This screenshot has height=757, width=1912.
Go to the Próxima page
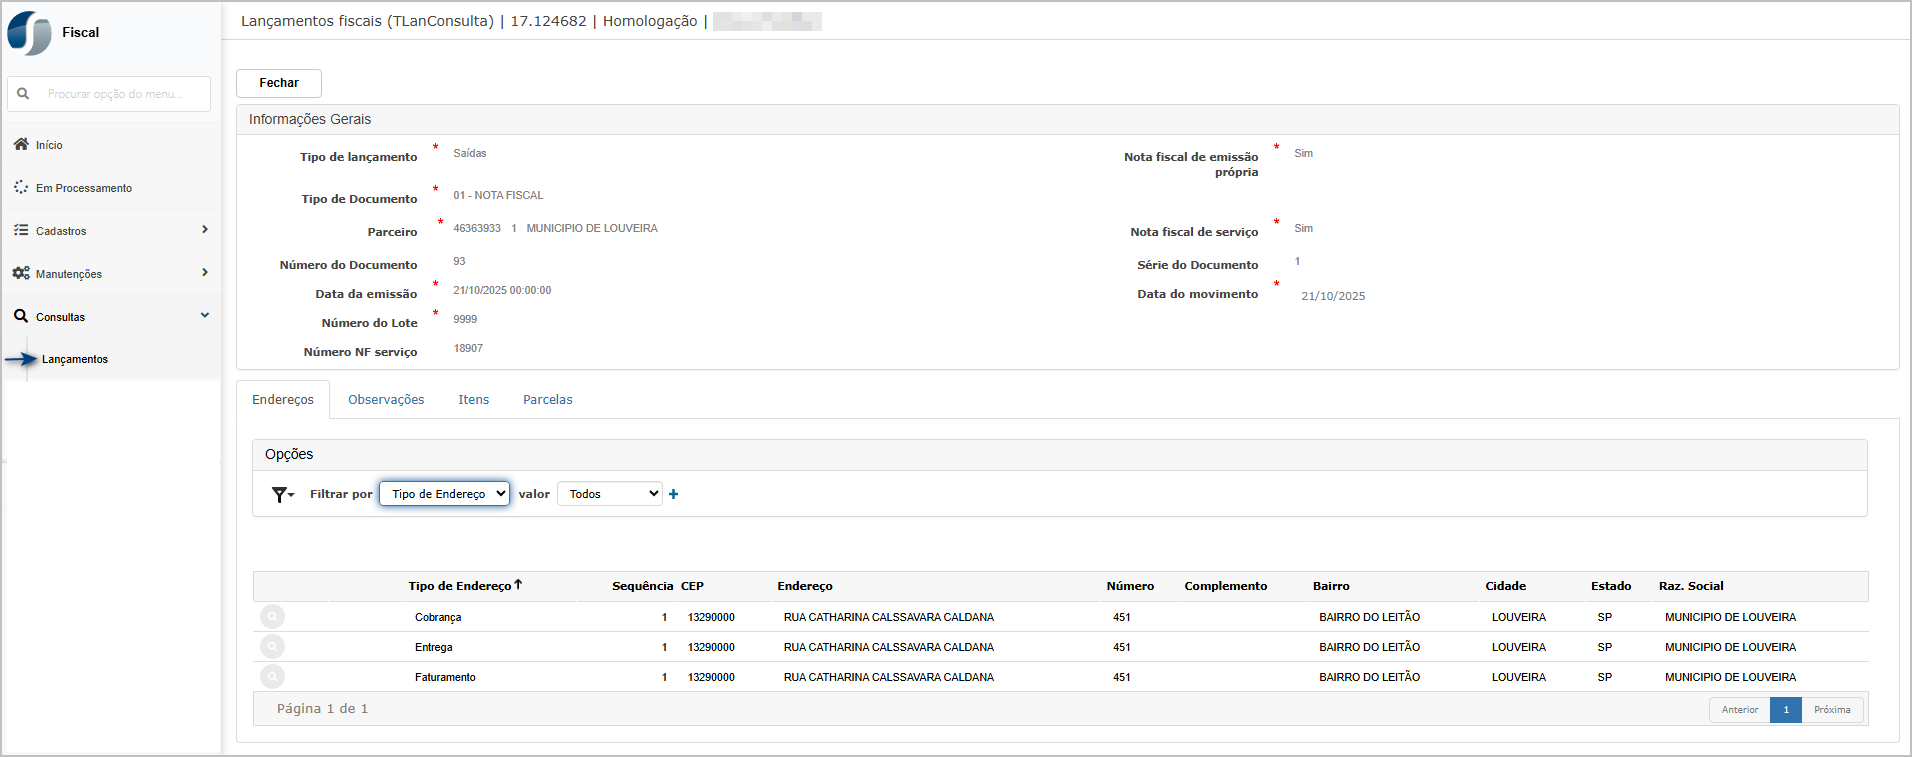(1832, 710)
